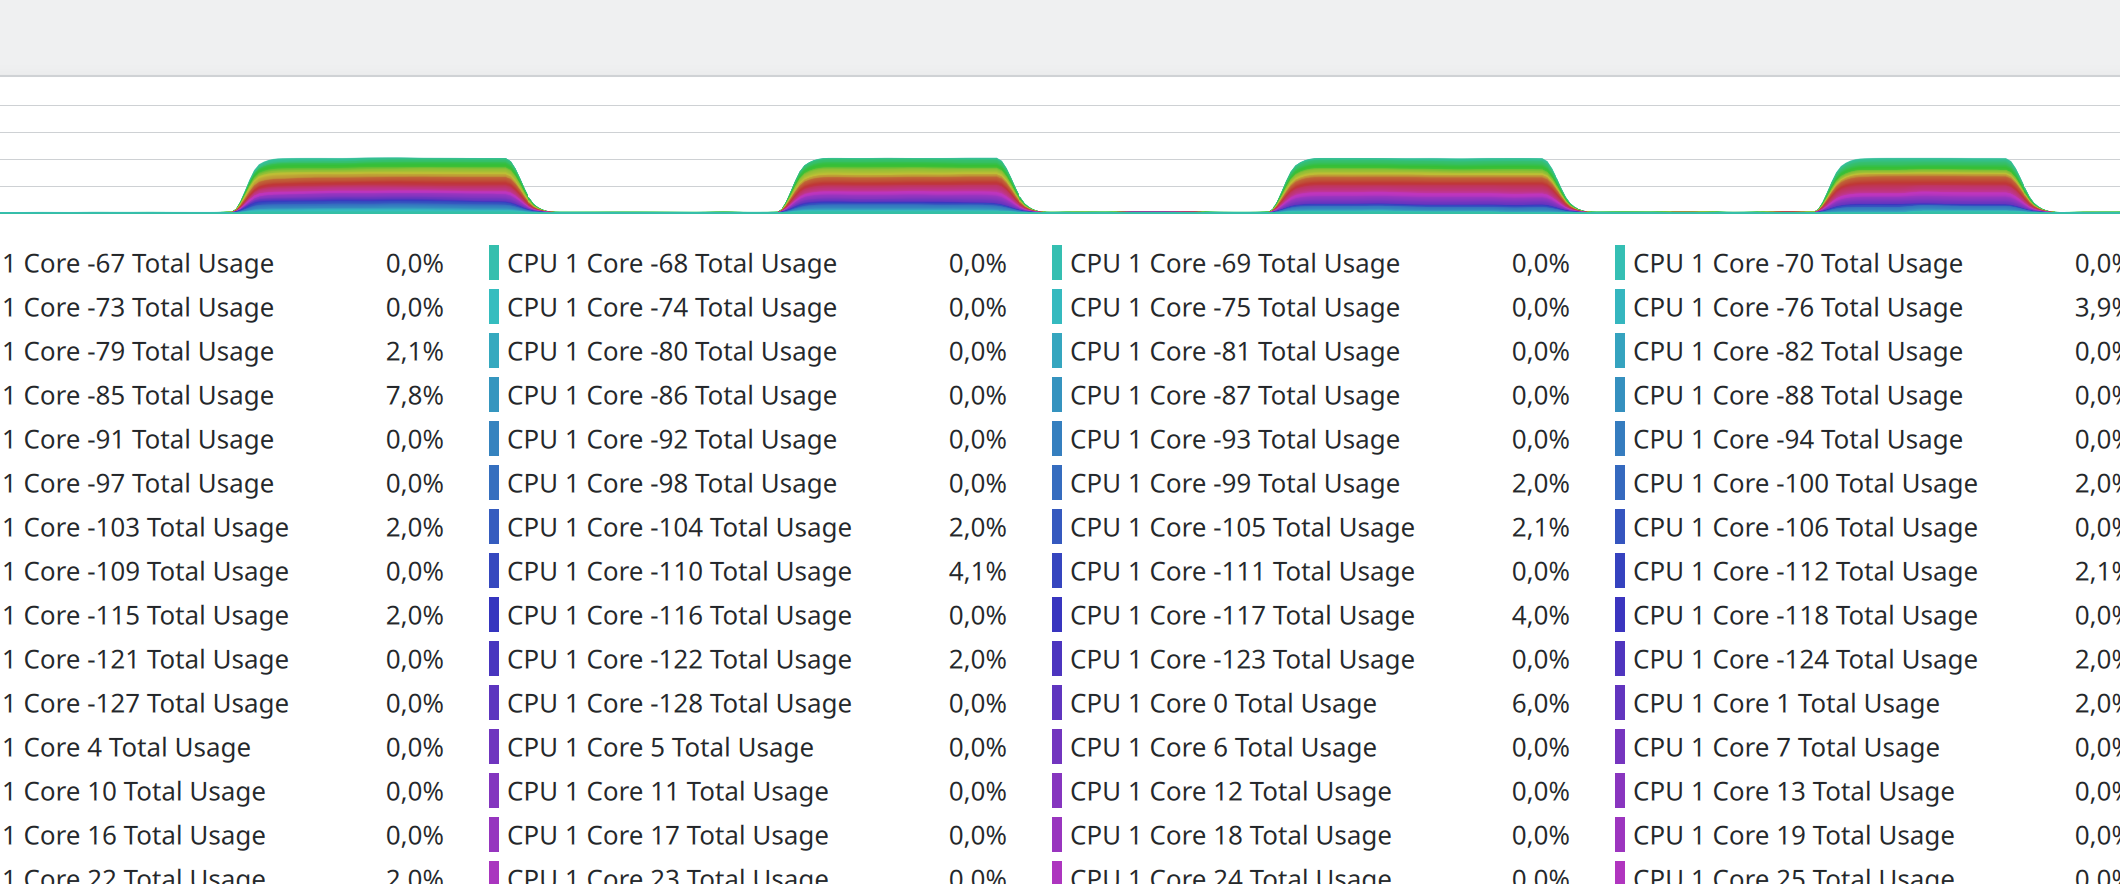Select the 'CPU 1 Core -87 Total Usage' label

[1235, 396]
